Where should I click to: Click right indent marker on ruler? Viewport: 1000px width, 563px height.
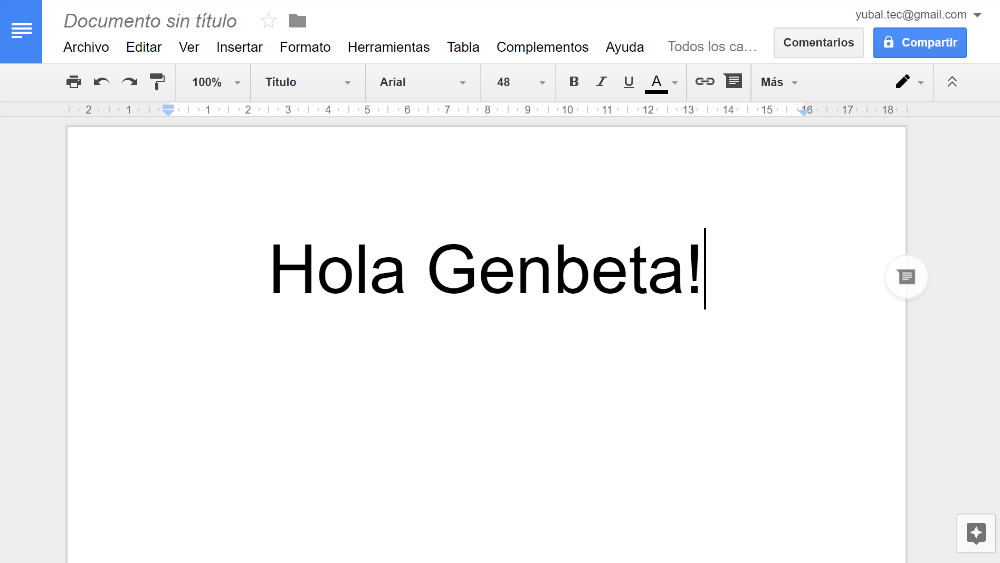[x=804, y=112]
